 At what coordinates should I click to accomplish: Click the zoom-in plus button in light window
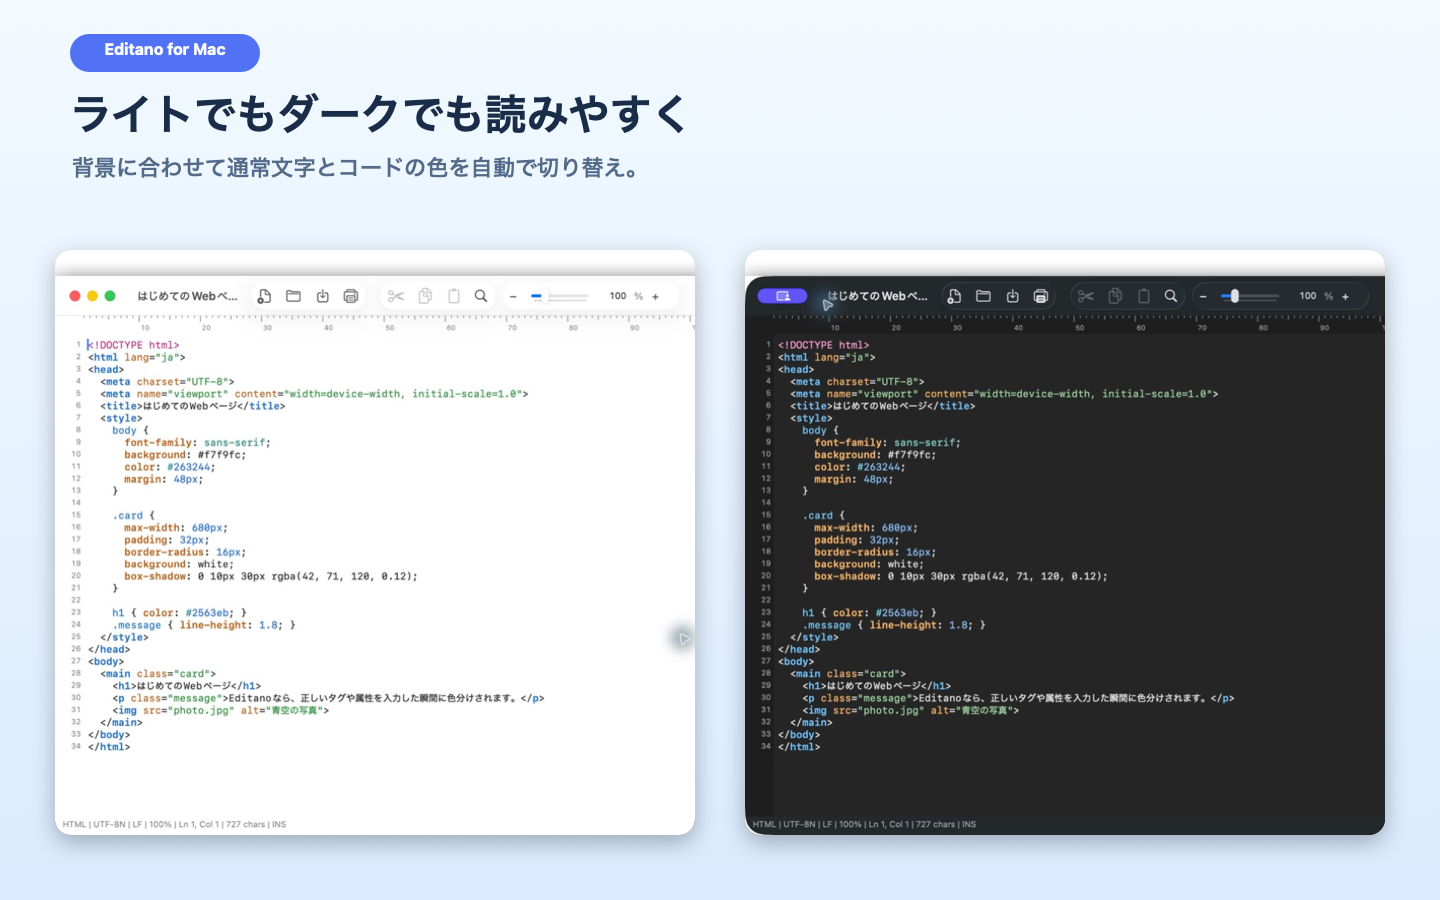coord(655,297)
